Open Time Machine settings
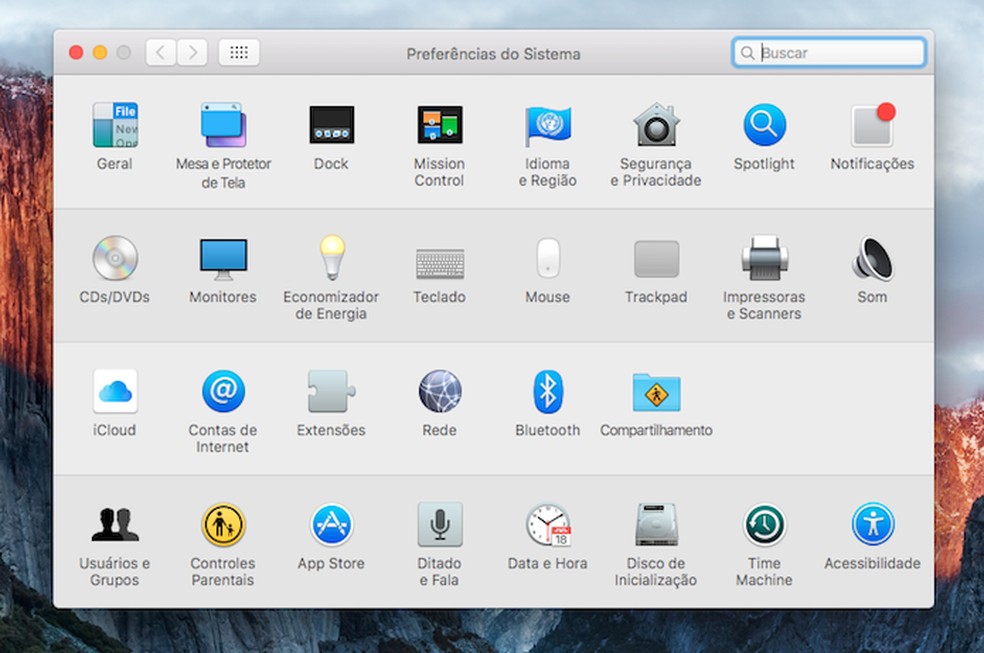Viewport: 984px width, 653px height. 764,525
